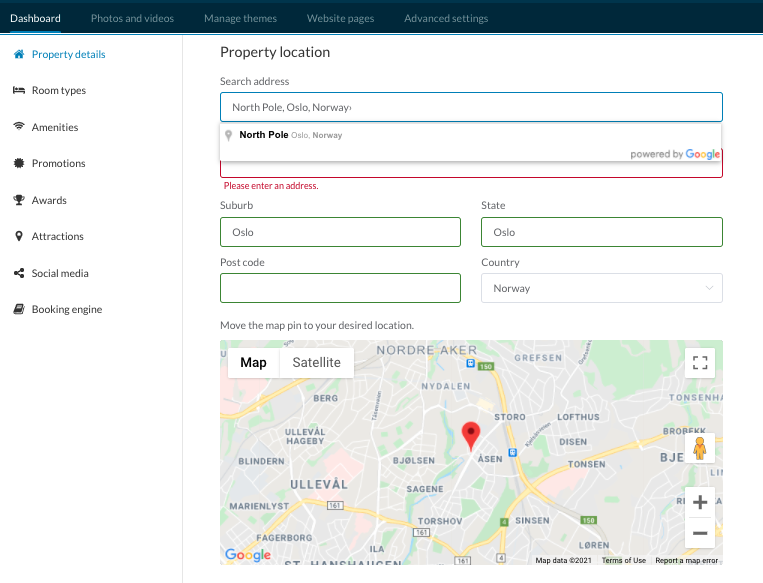Open Advanced settings tab

click(x=446, y=18)
